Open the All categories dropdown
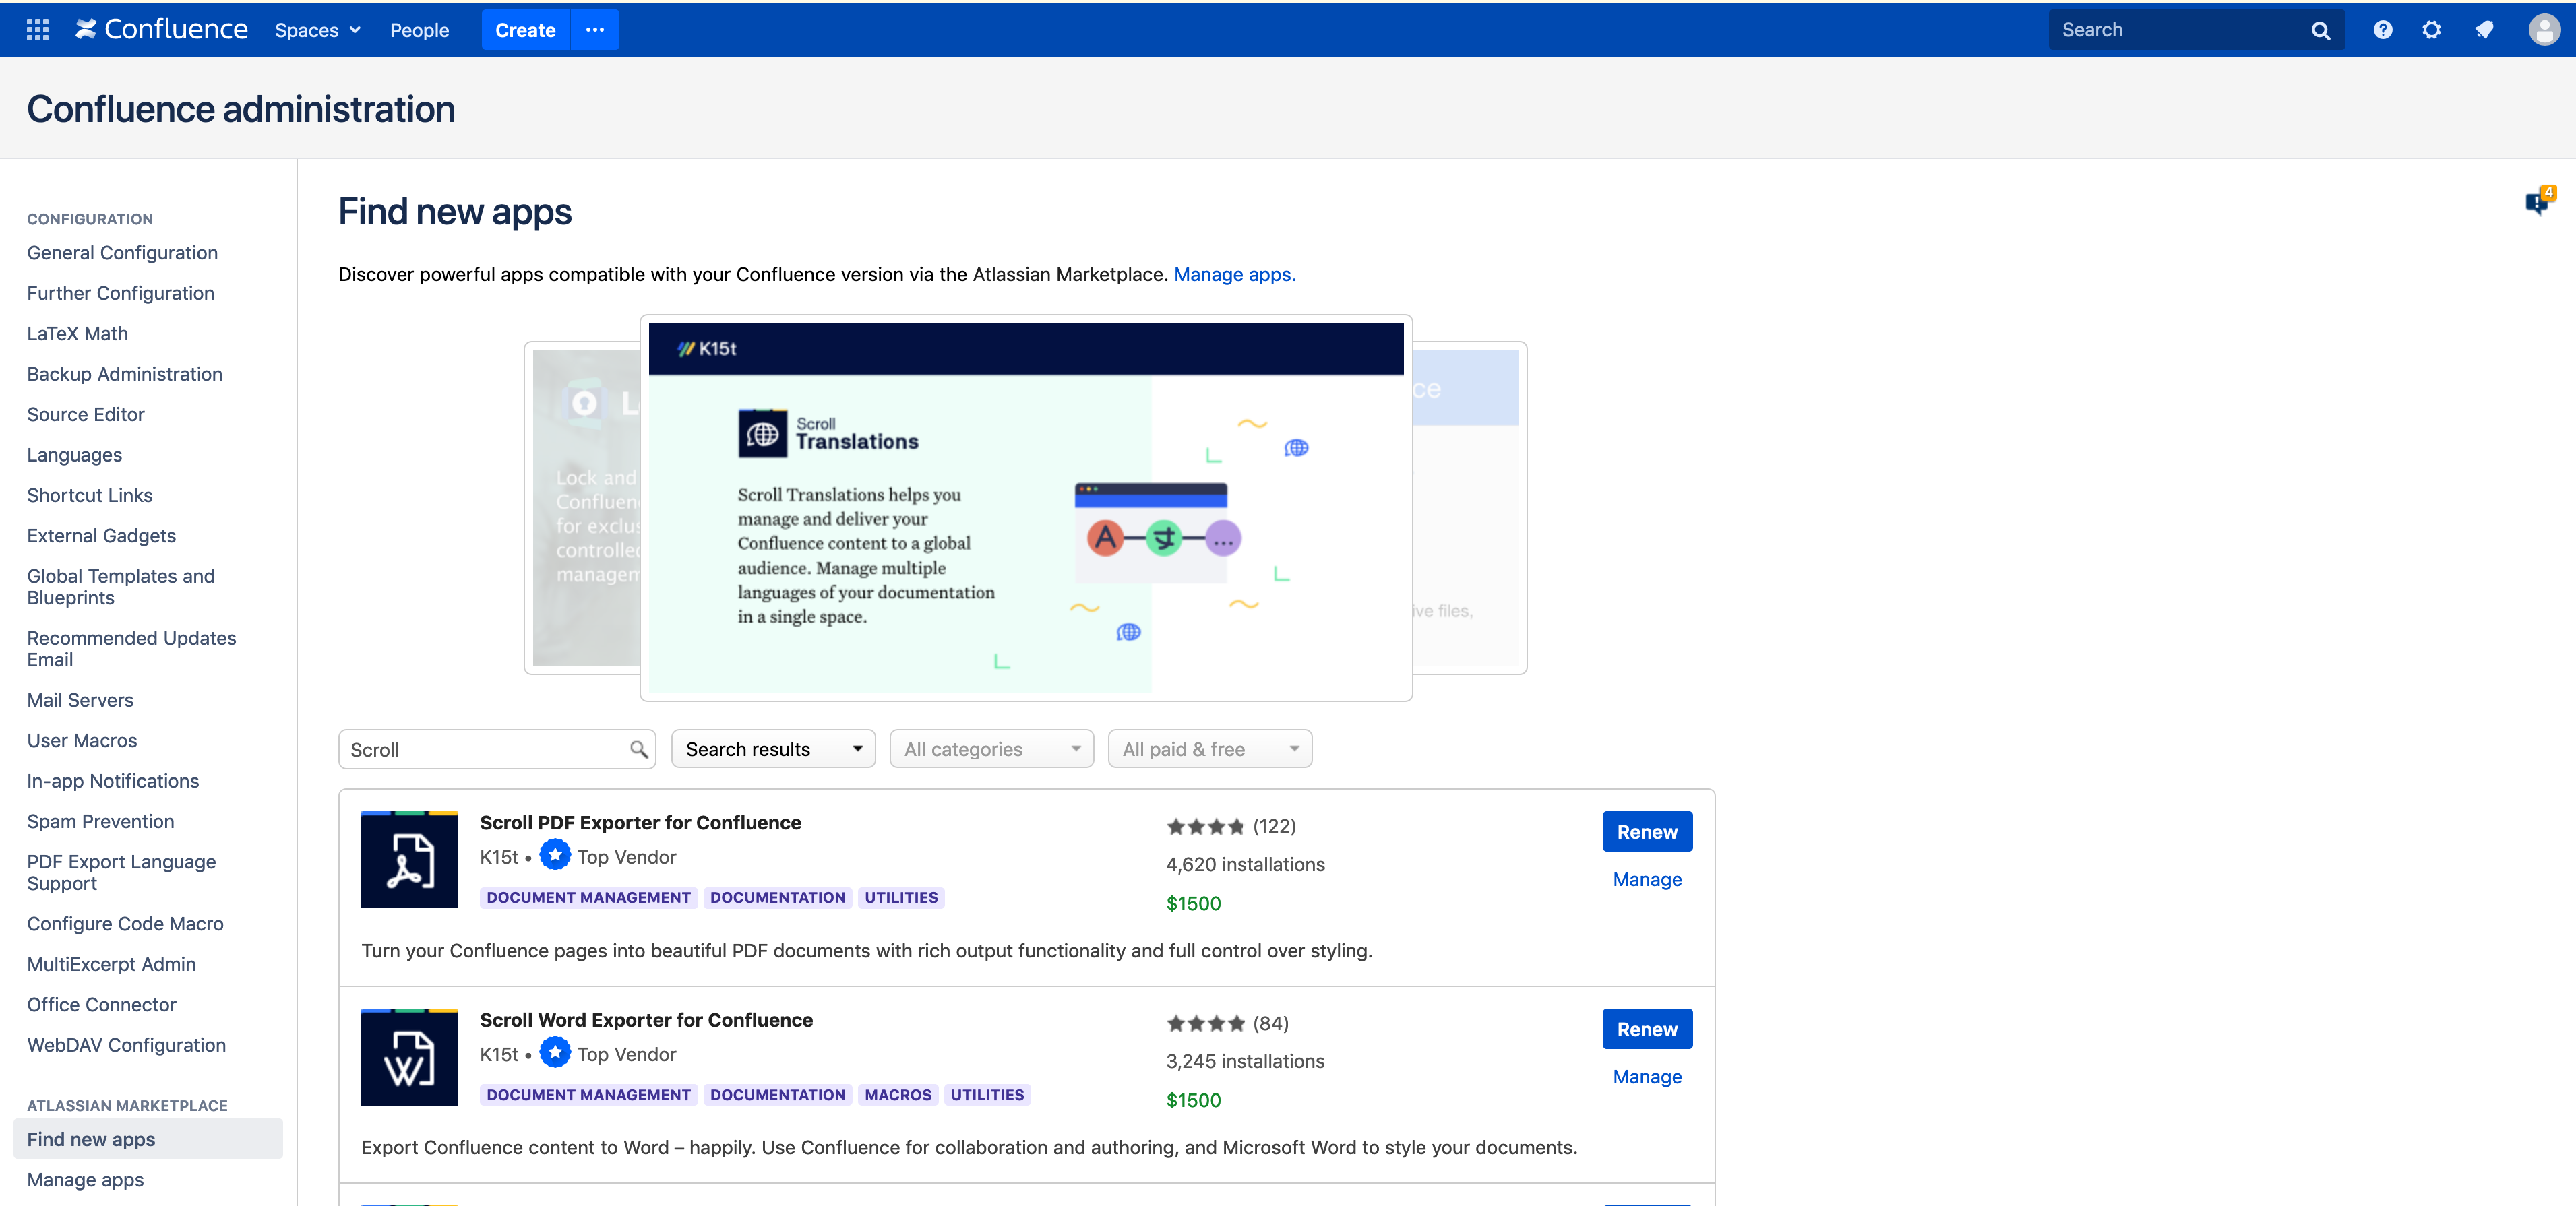Image resolution: width=2576 pixels, height=1206 pixels. pyautogui.click(x=991, y=749)
